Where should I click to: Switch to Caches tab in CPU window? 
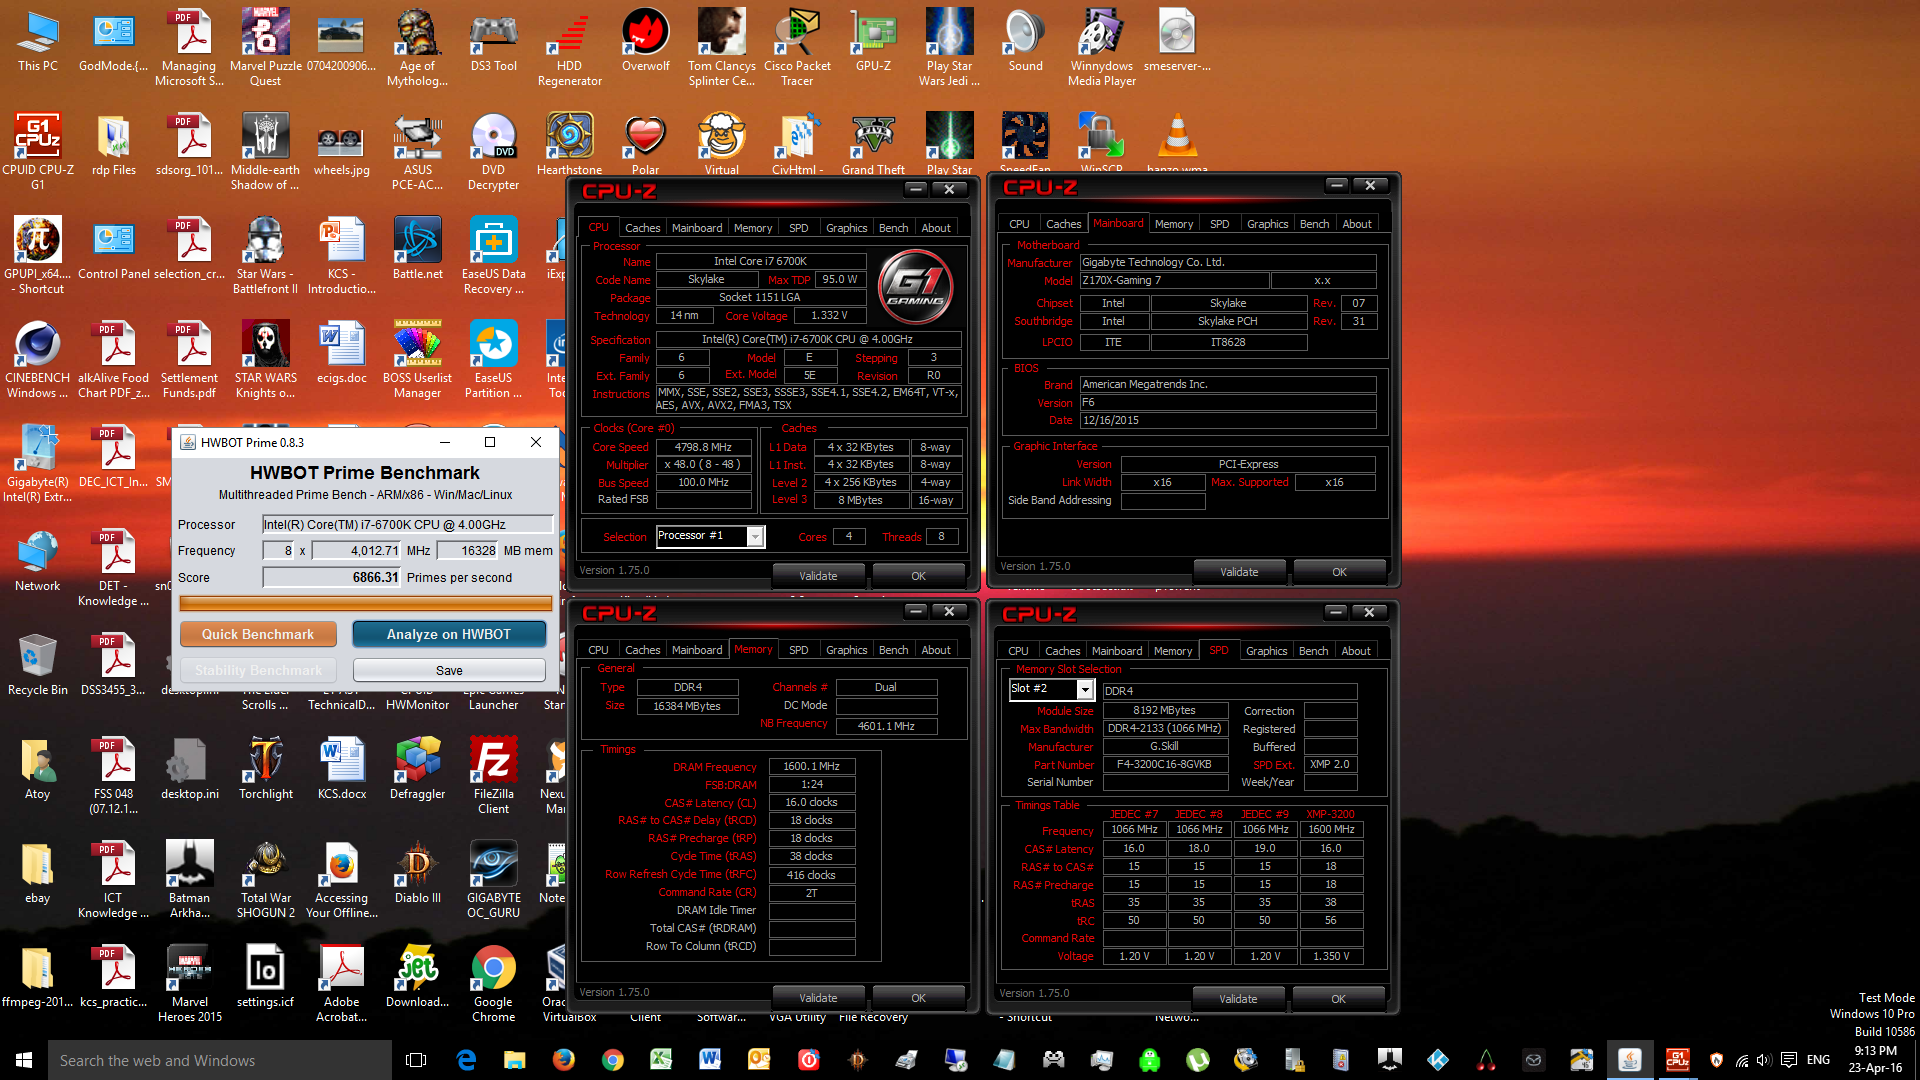(x=642, y=228)
